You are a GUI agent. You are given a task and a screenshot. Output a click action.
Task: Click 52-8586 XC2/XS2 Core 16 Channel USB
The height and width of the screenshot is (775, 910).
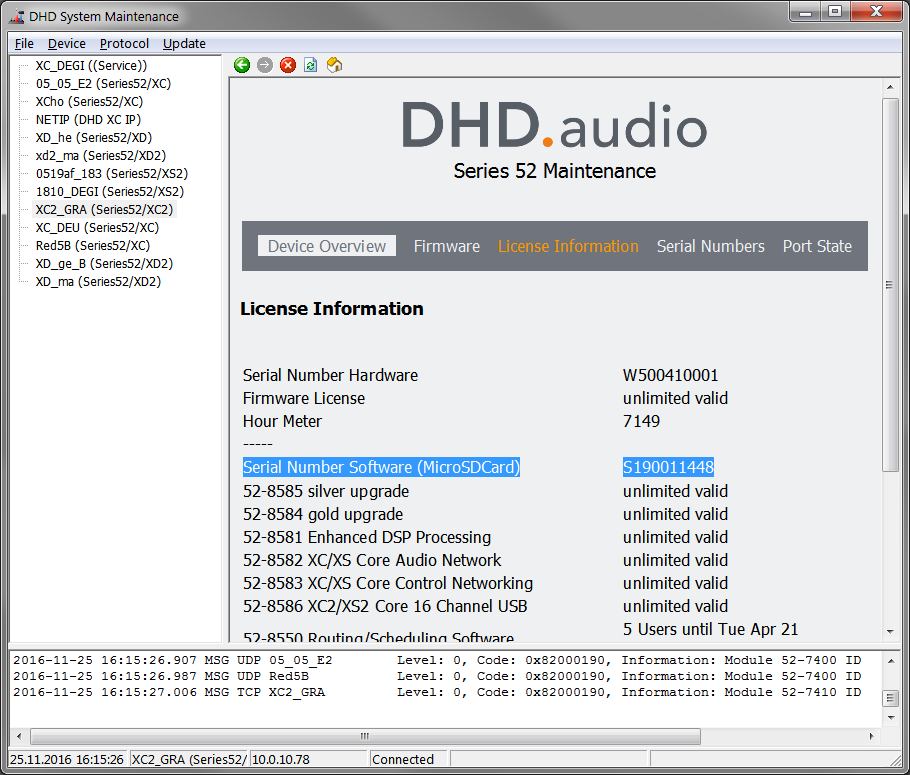tap(485, 607)
